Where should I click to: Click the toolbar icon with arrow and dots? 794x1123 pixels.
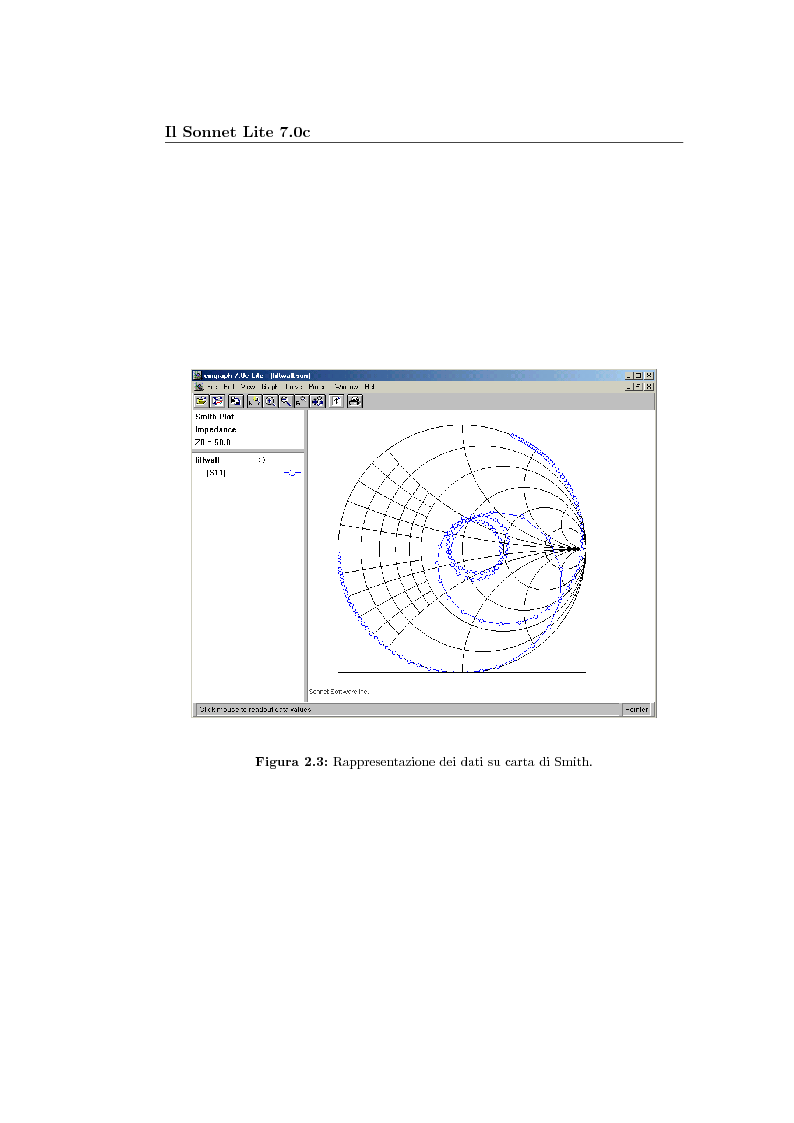317,401
